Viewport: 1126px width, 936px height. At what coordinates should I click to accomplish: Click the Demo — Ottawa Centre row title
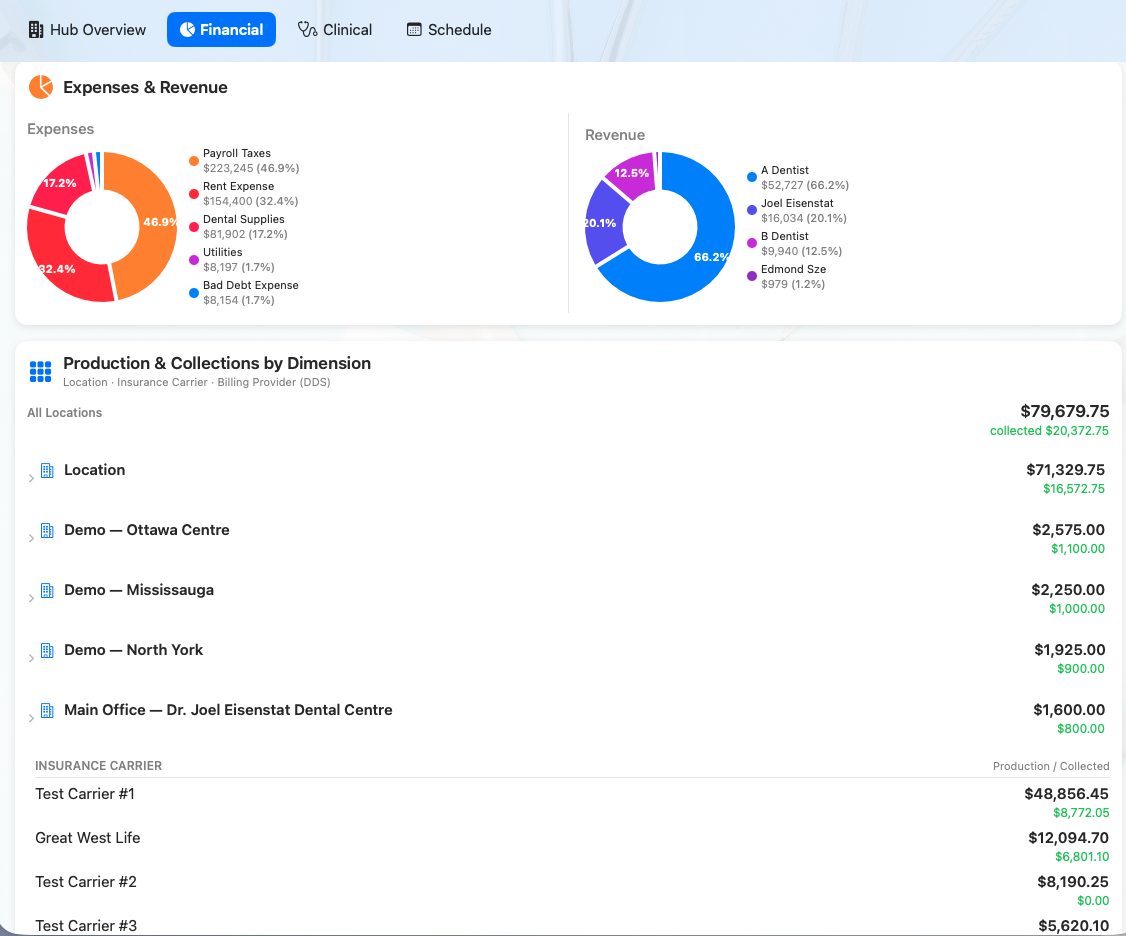pos(146,530)
